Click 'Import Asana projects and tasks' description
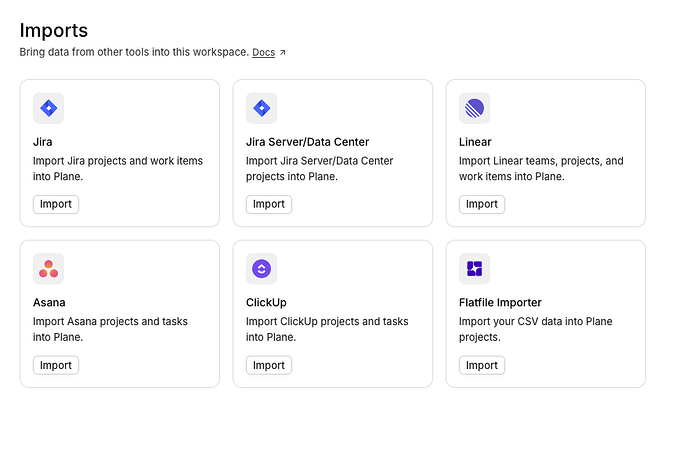Viewport: 690px width, 473px height. coord(110,330)
